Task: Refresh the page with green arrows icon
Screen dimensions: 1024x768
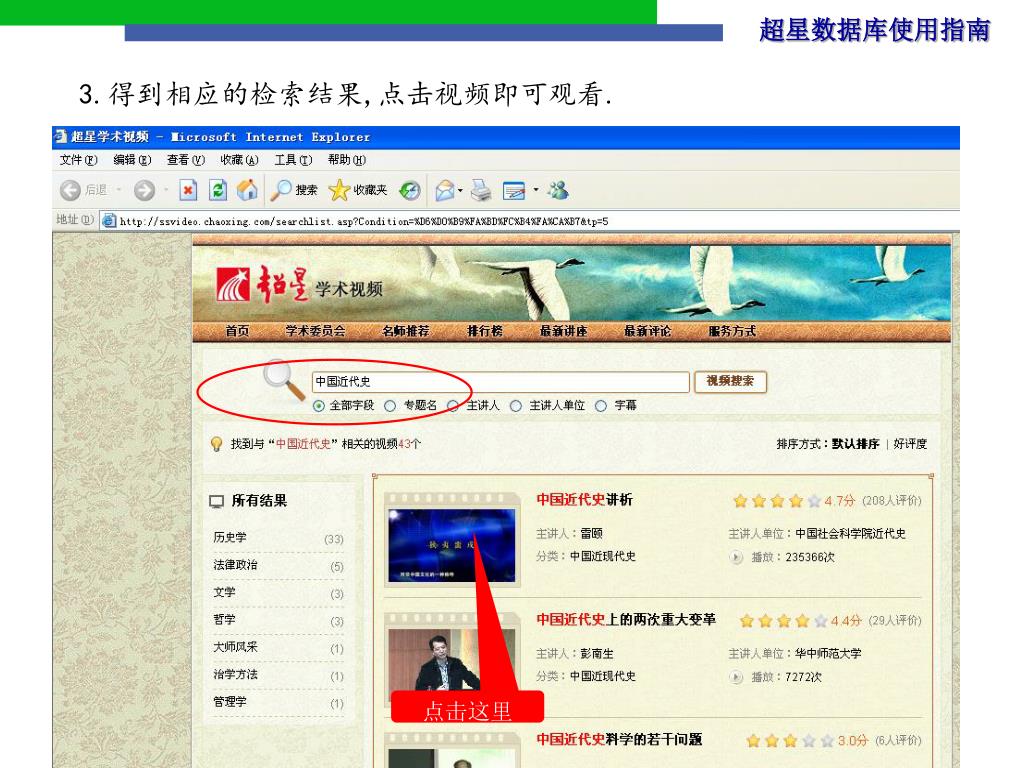Action: click(217, 190)
